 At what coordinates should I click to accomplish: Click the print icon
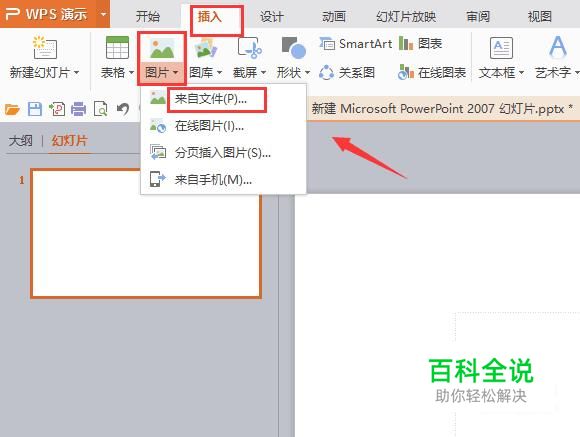coord(78,109)
